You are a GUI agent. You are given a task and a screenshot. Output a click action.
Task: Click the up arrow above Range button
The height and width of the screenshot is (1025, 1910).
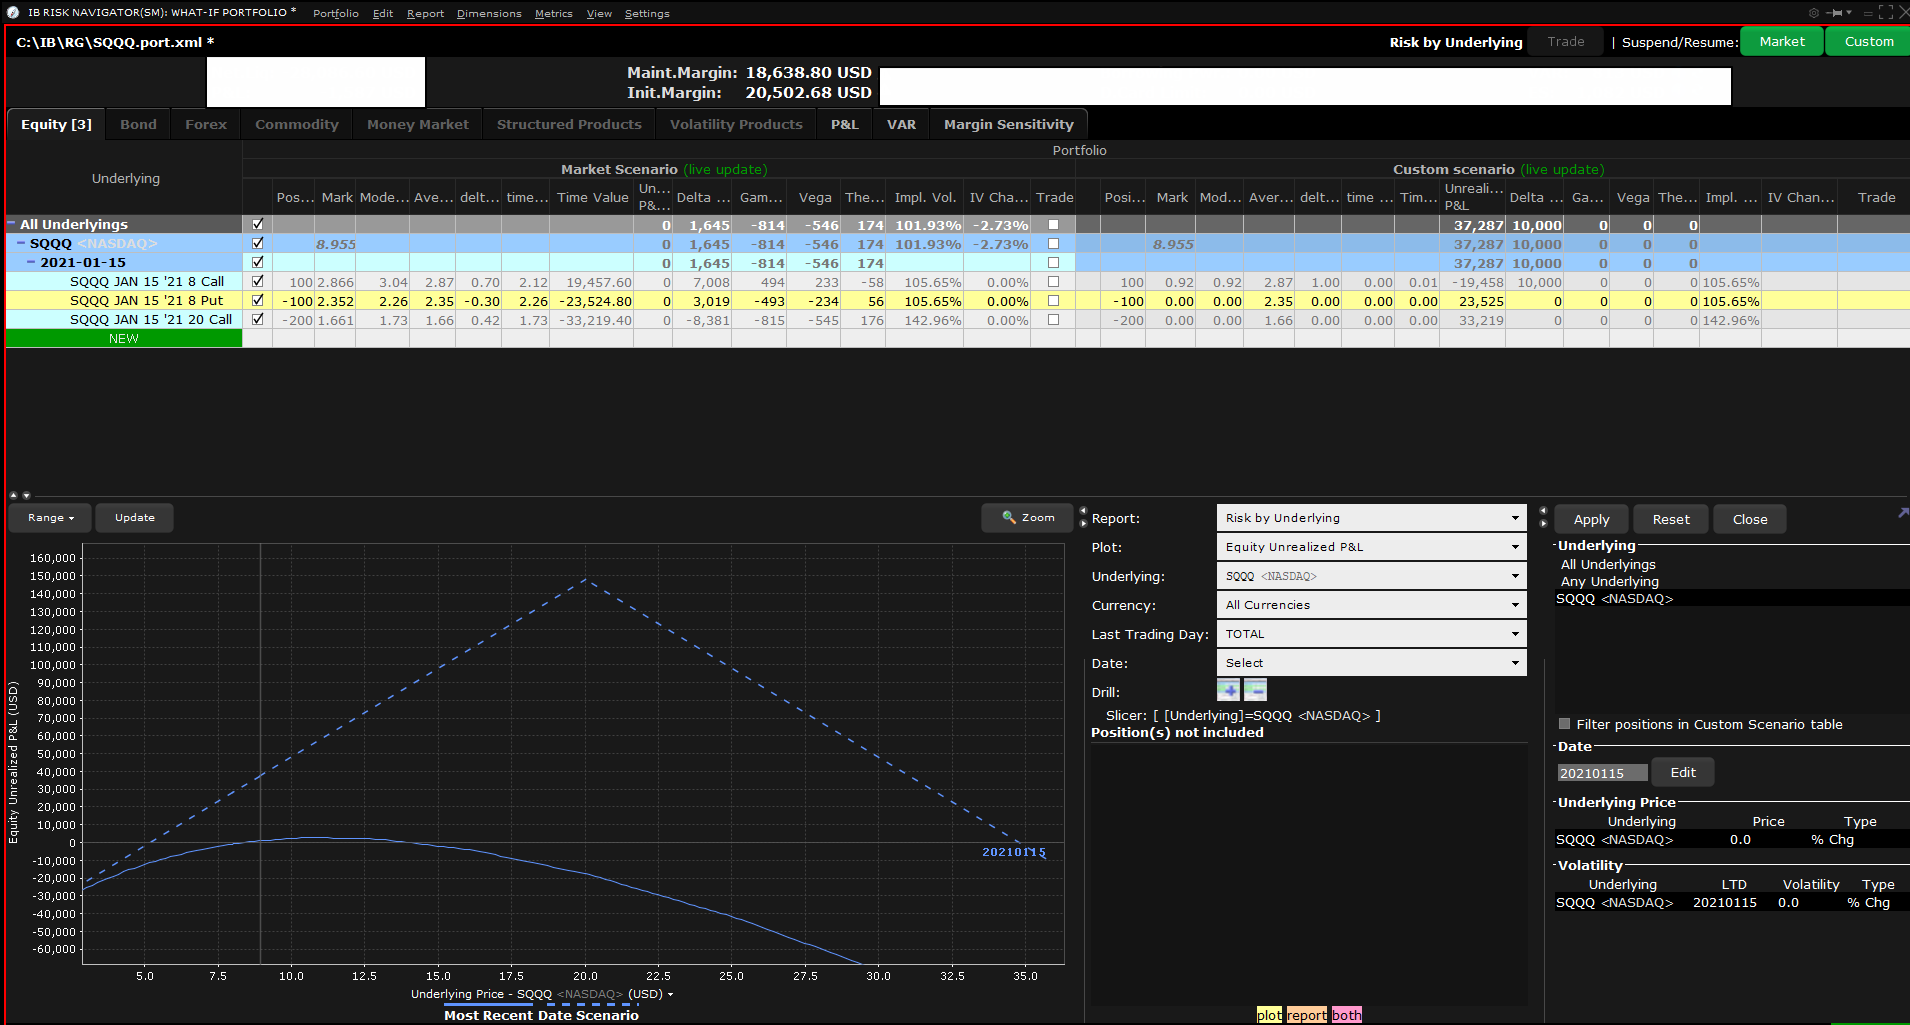pos(14,495)
